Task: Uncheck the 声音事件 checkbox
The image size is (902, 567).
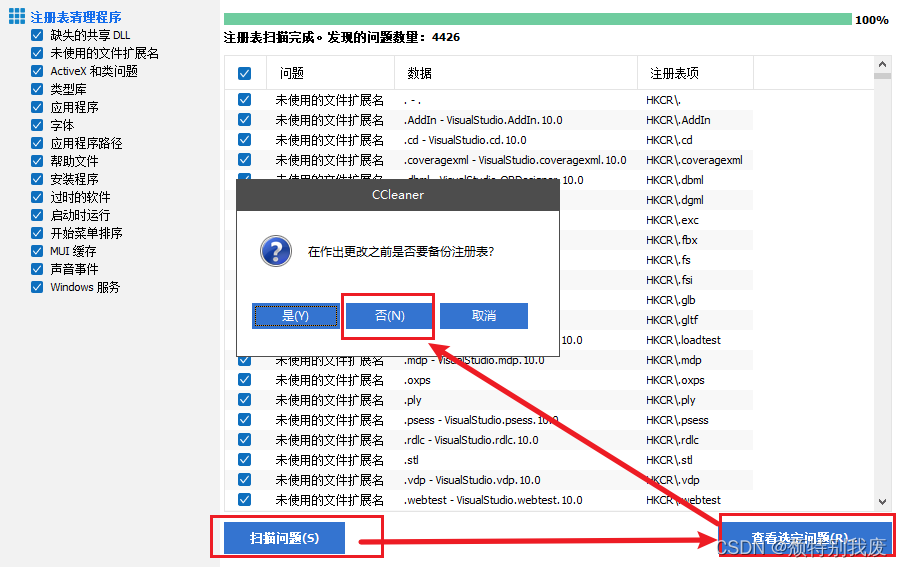Action: 37,269
